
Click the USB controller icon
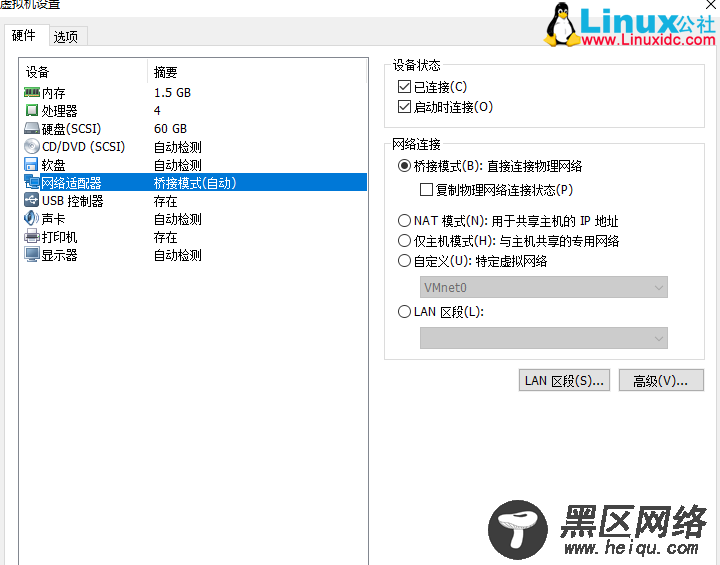31,201
